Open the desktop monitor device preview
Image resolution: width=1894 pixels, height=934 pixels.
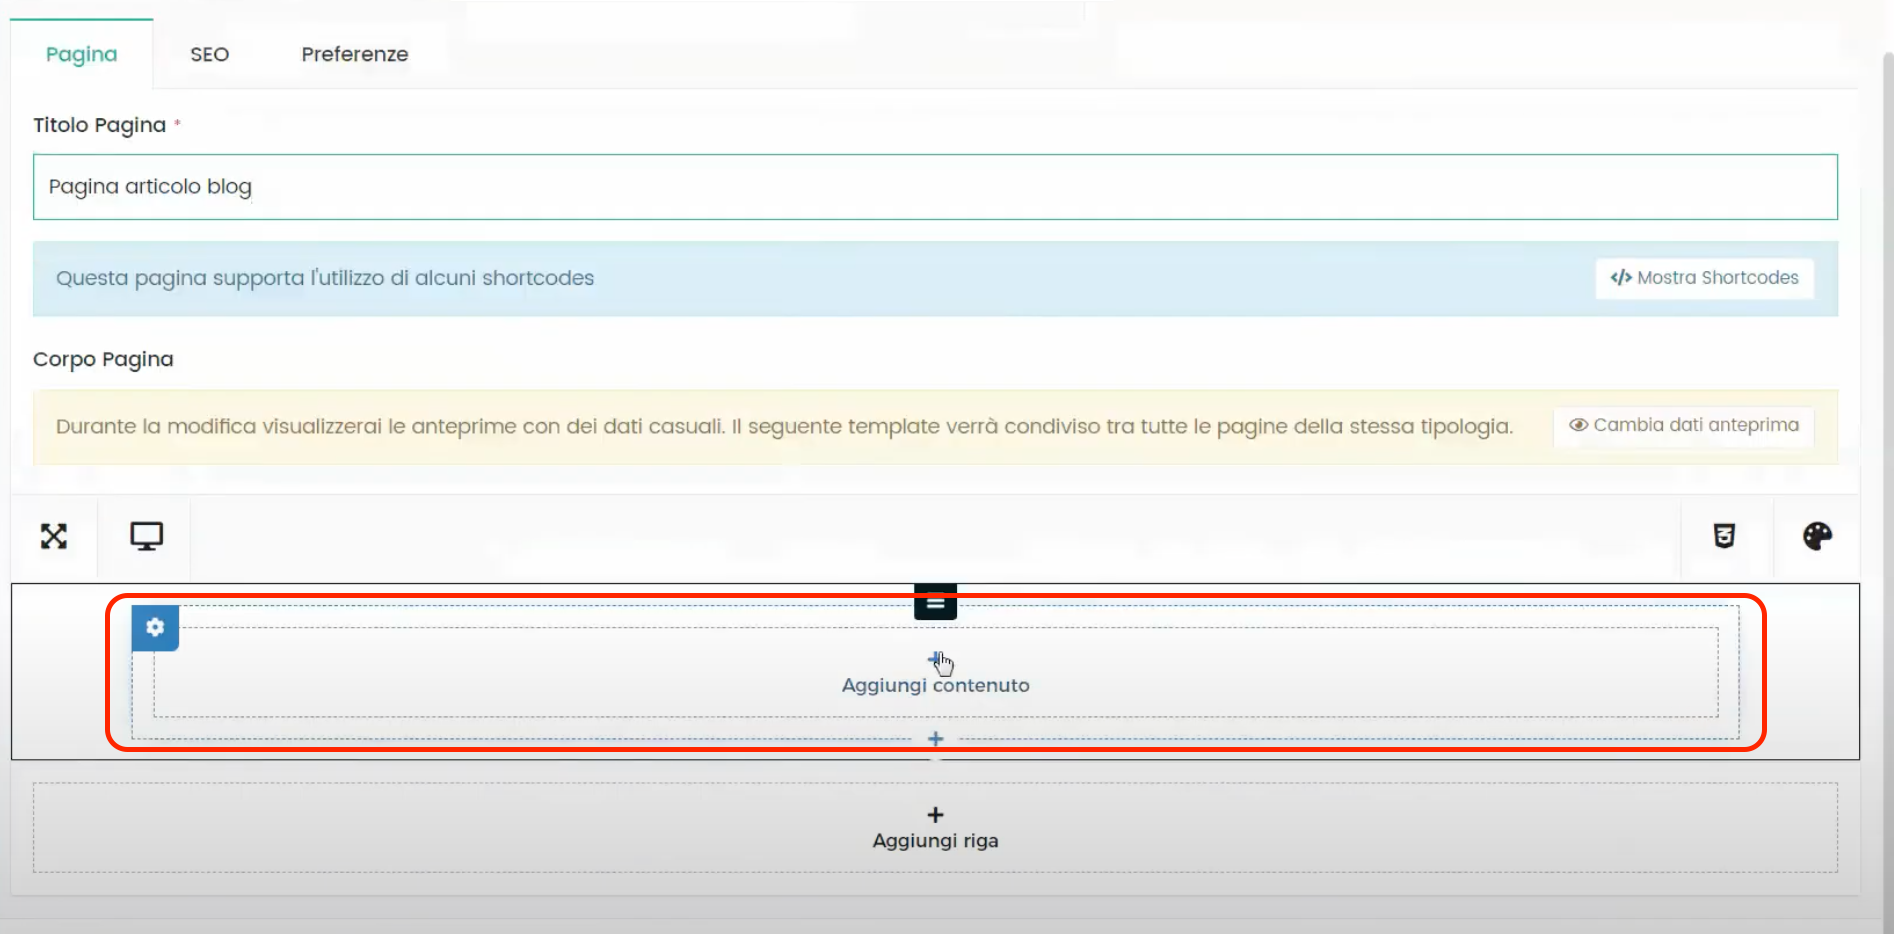coord(146,537)
